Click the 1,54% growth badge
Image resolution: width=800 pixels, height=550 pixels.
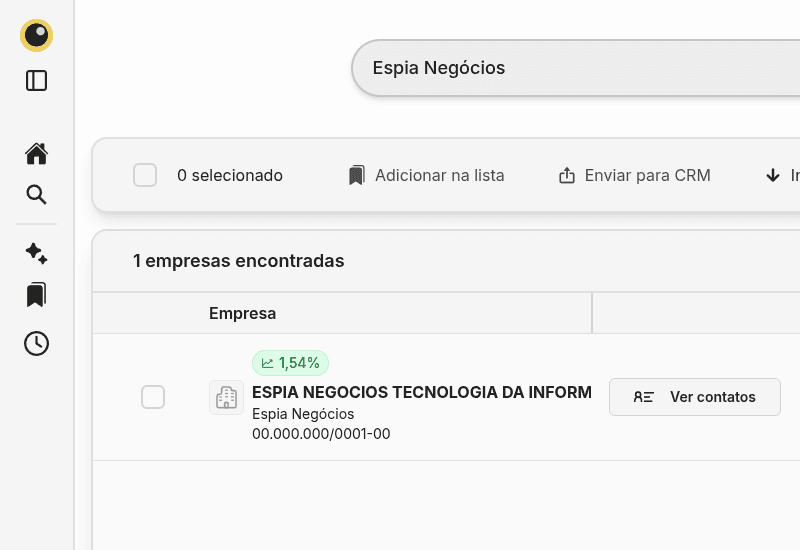point(290,363)
